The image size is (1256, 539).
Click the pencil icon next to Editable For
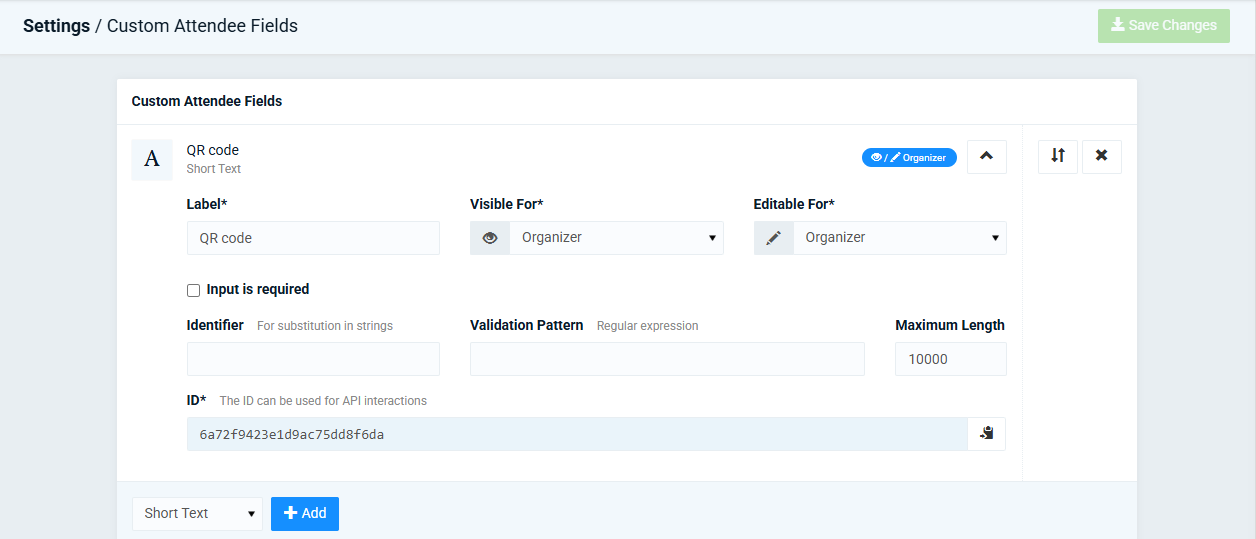pos(774,238)
